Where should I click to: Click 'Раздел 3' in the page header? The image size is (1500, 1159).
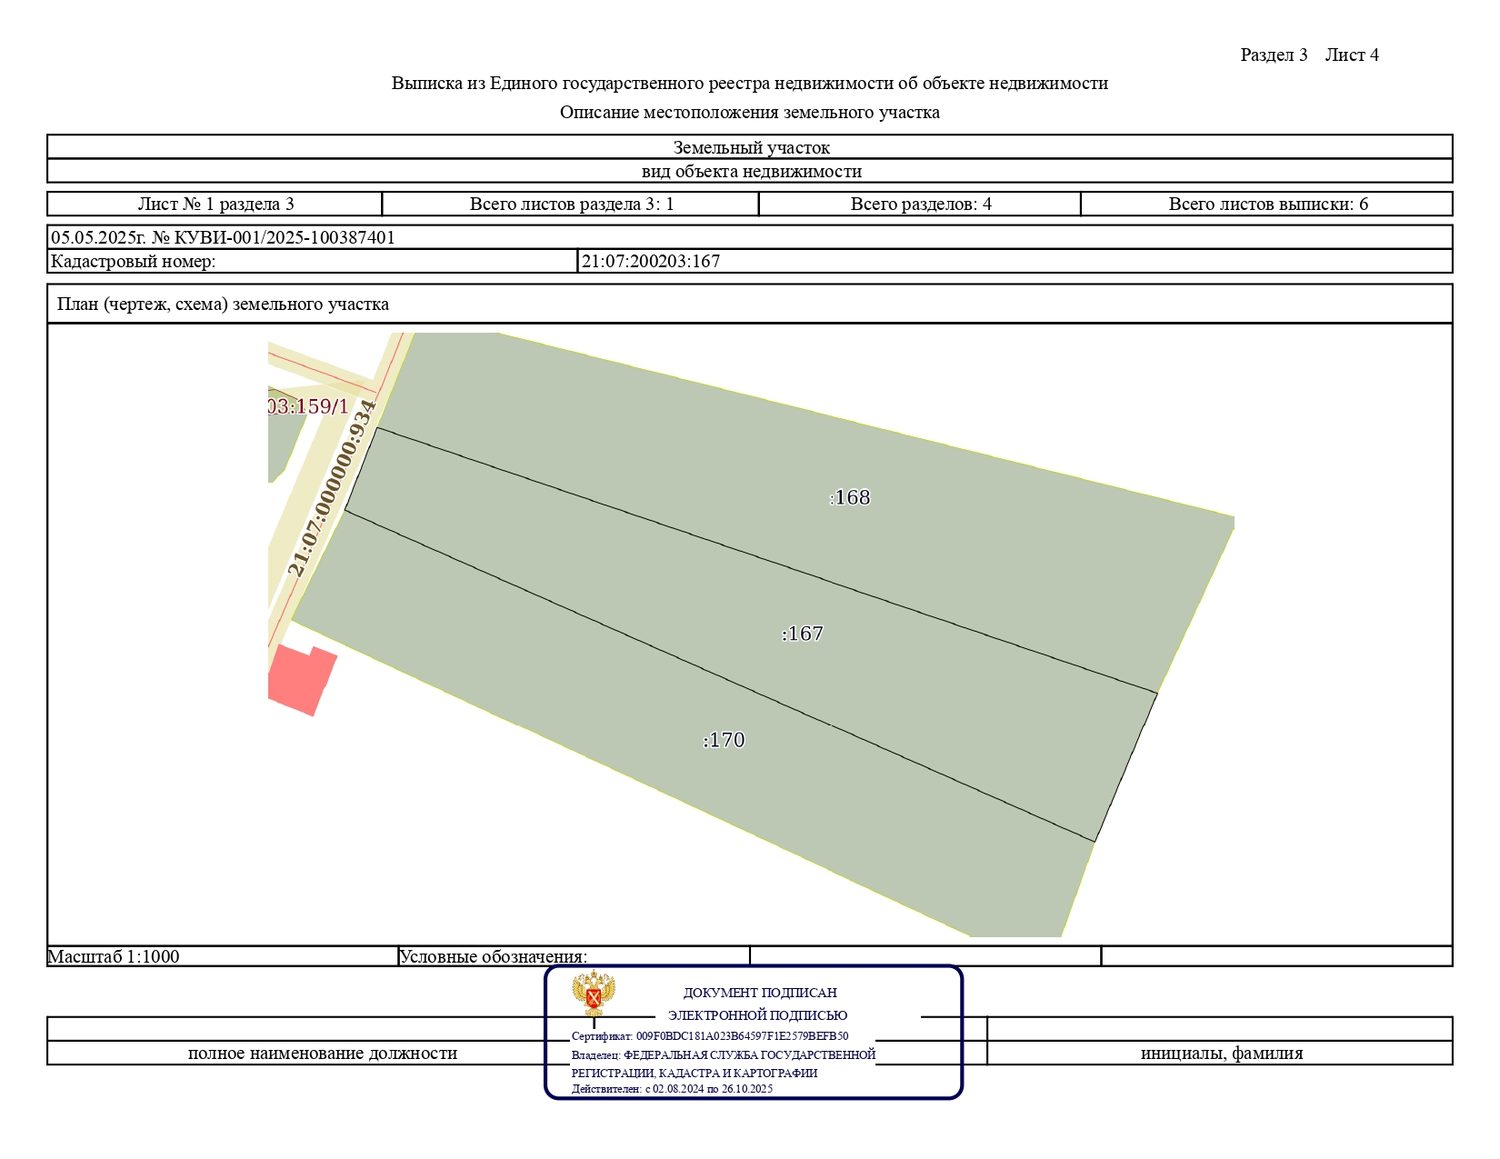point(1274,55)
